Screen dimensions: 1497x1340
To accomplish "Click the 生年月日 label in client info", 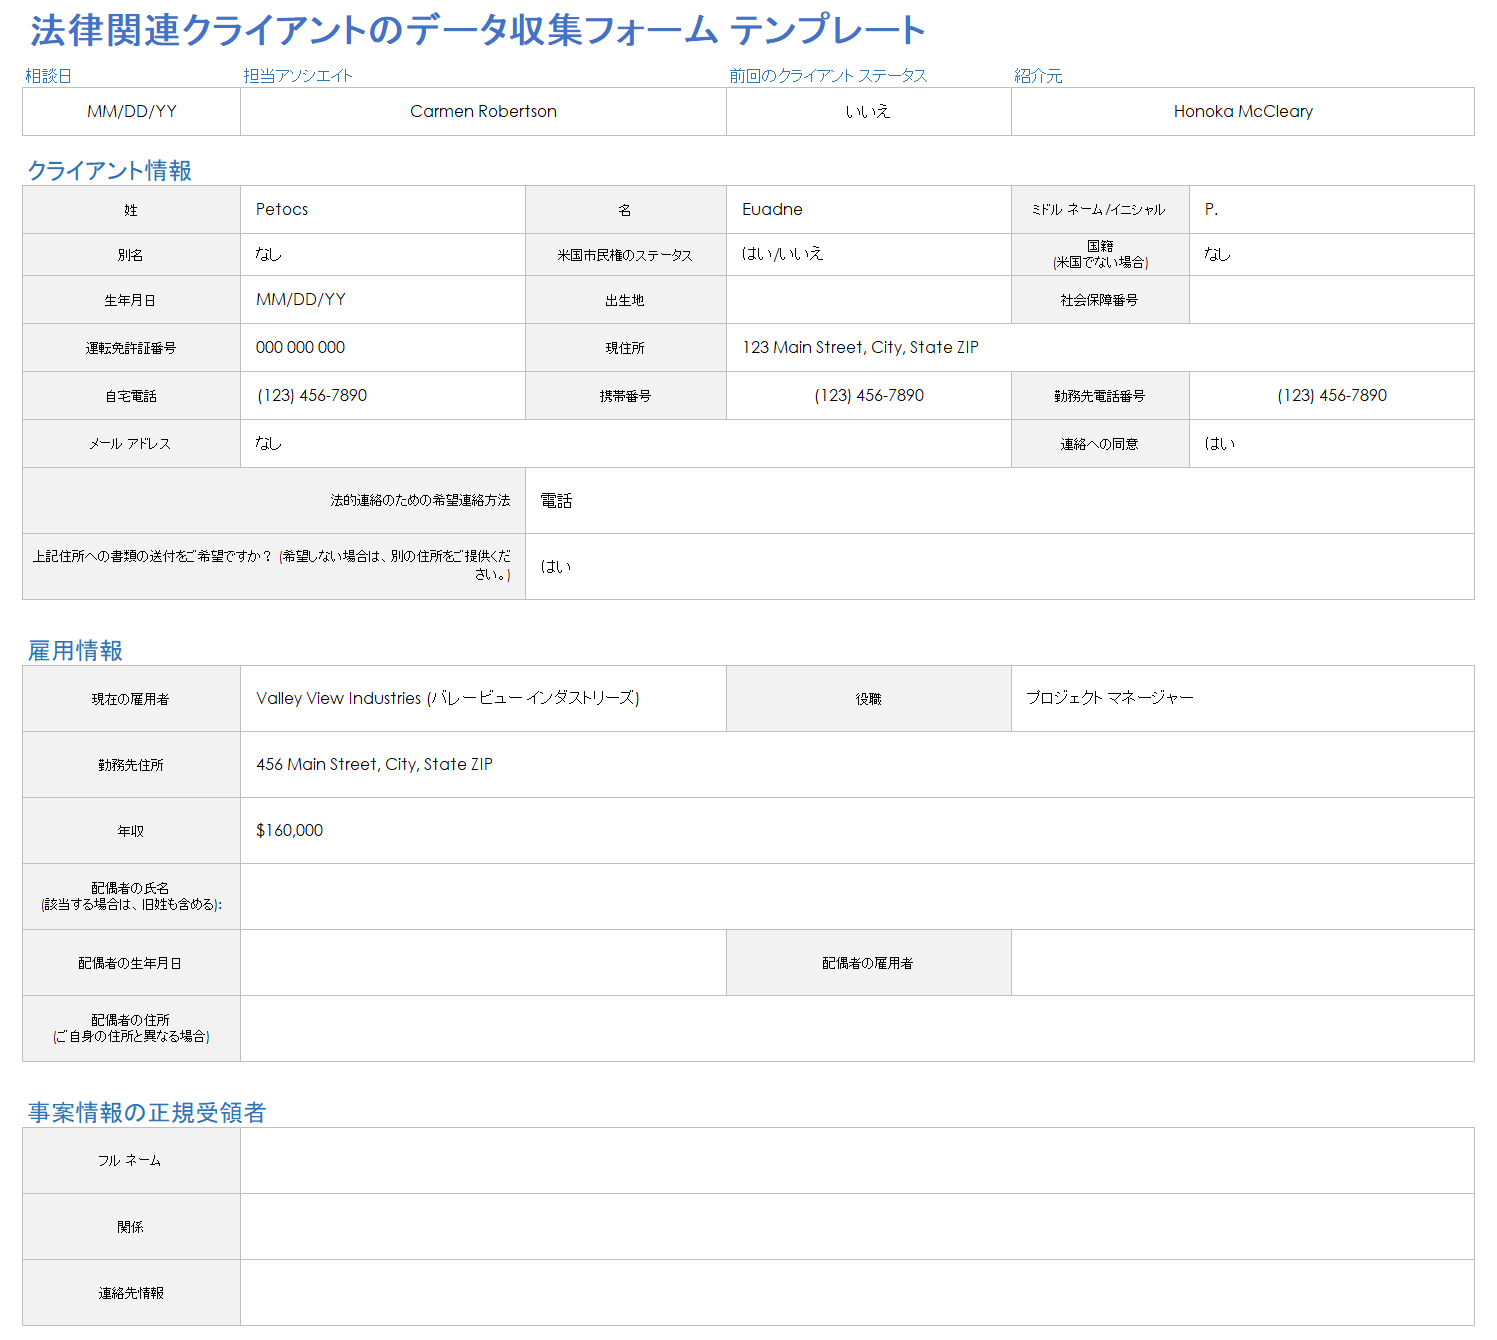I will pyautogui.click(x=131, y=299).
